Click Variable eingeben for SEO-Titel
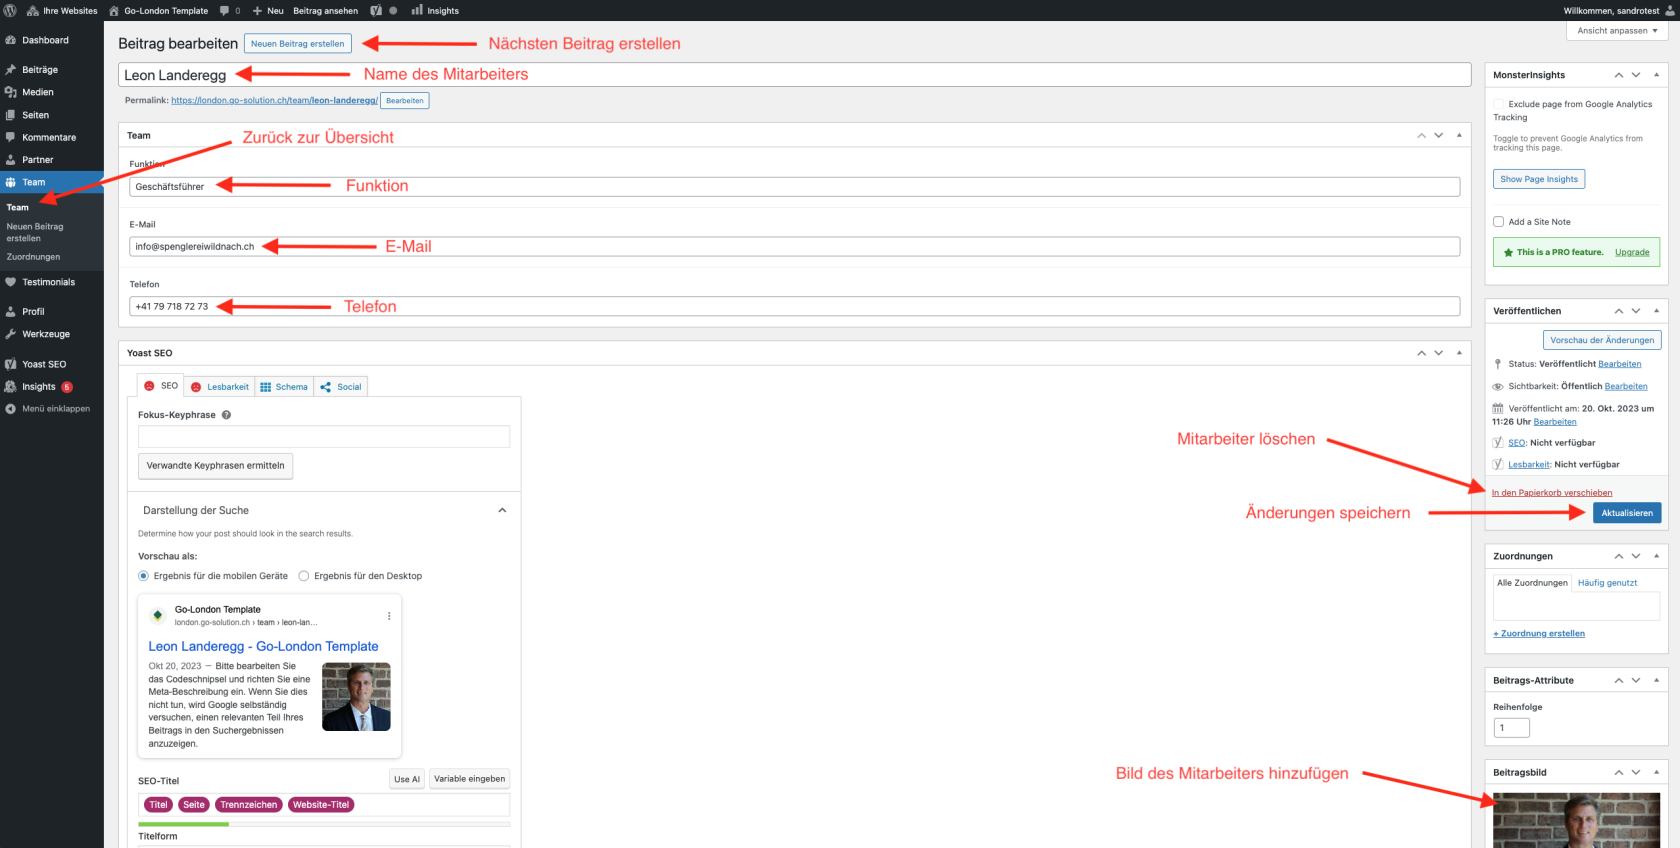The image size is (1680, 848). point(469,779)
